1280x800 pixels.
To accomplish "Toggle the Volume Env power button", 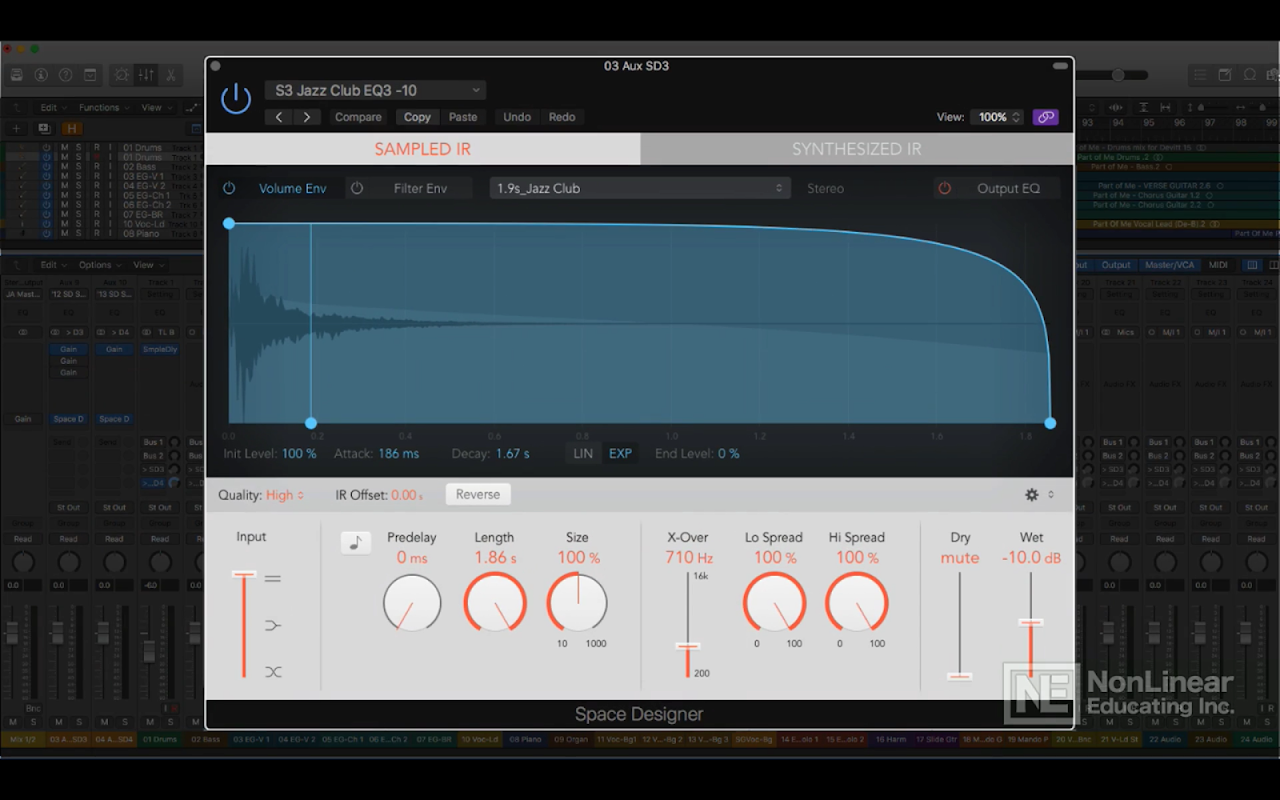I will point(229,188).
